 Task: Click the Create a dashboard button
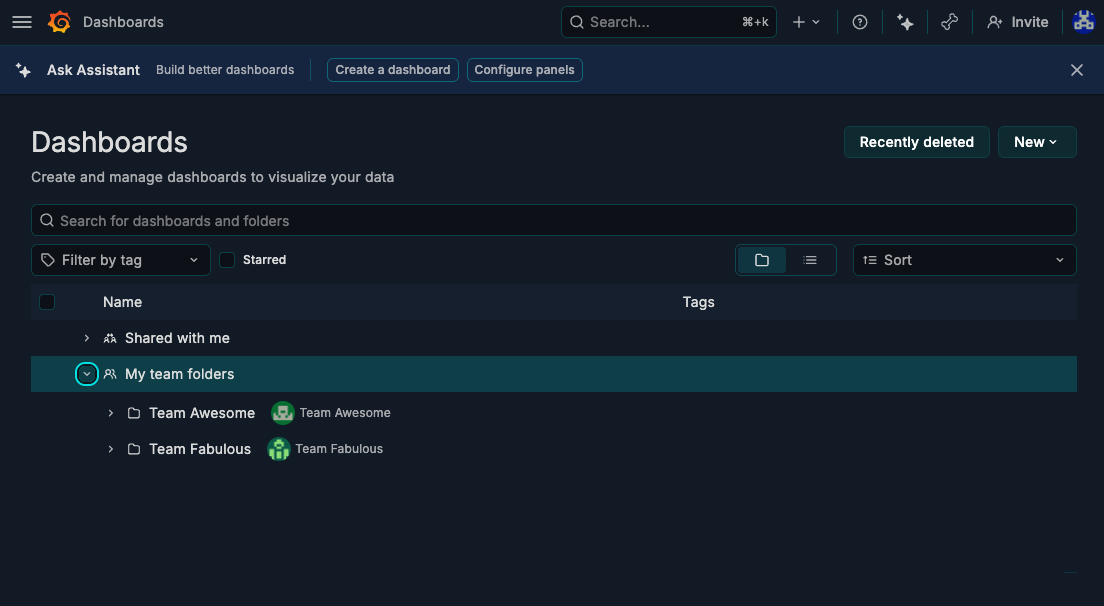tap(392, 69)
